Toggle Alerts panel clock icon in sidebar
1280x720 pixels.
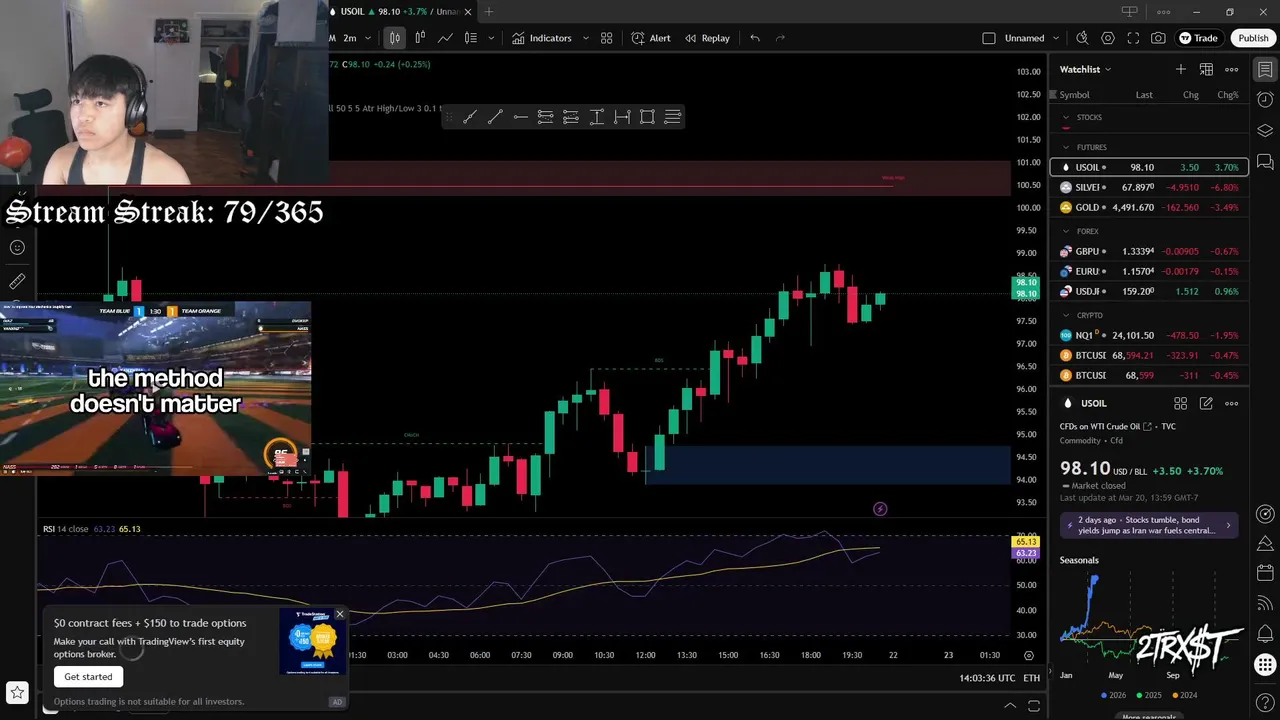pos(1265,100)
